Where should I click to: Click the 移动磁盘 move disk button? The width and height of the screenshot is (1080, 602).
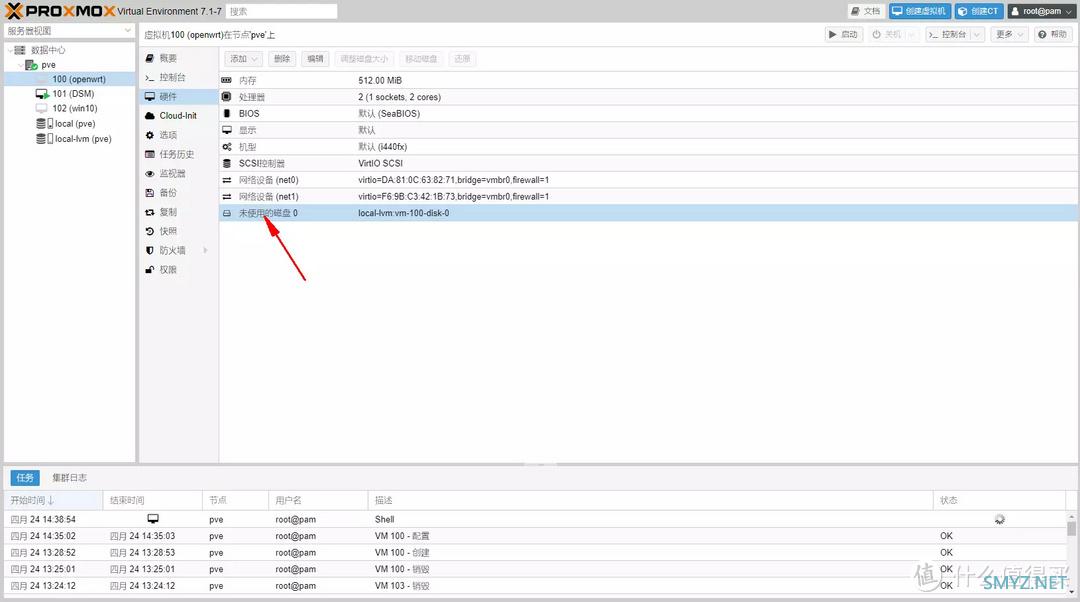421,59
